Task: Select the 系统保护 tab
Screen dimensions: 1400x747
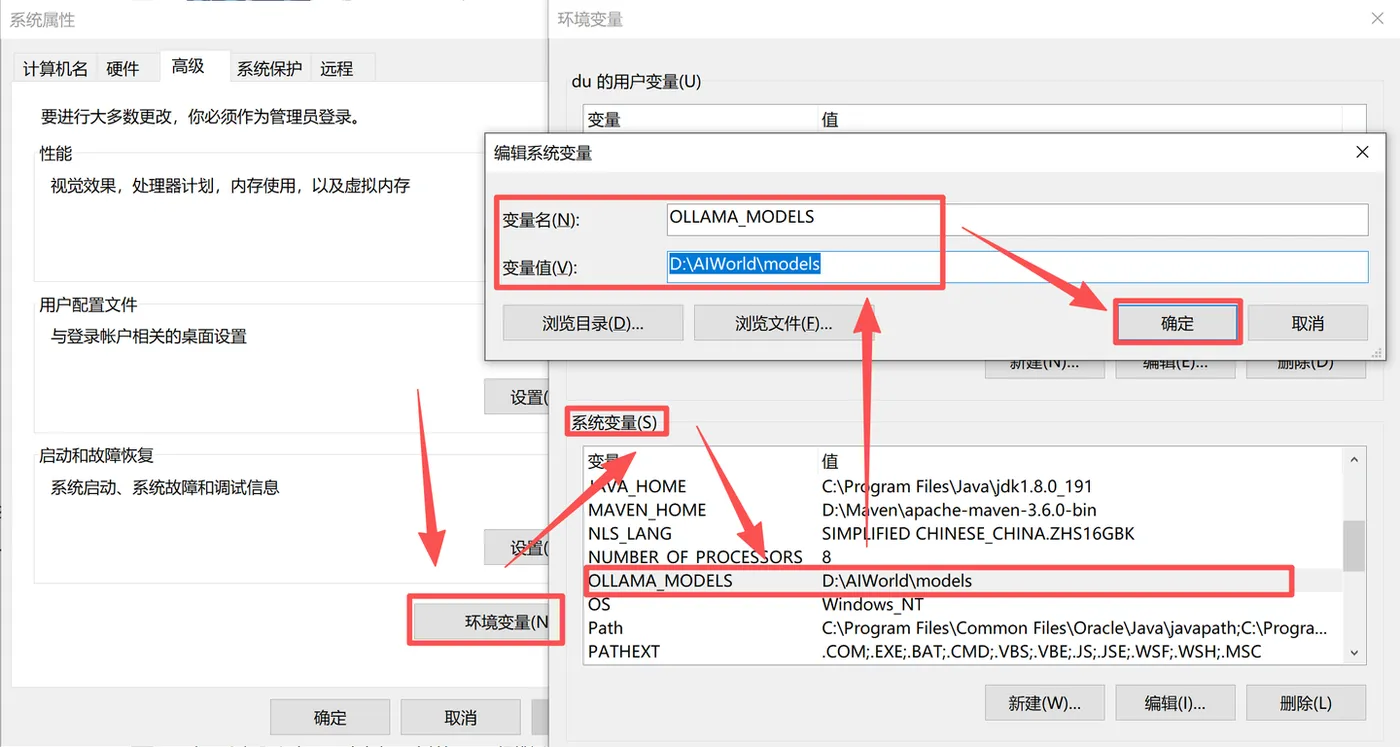Action: (269, 68)
